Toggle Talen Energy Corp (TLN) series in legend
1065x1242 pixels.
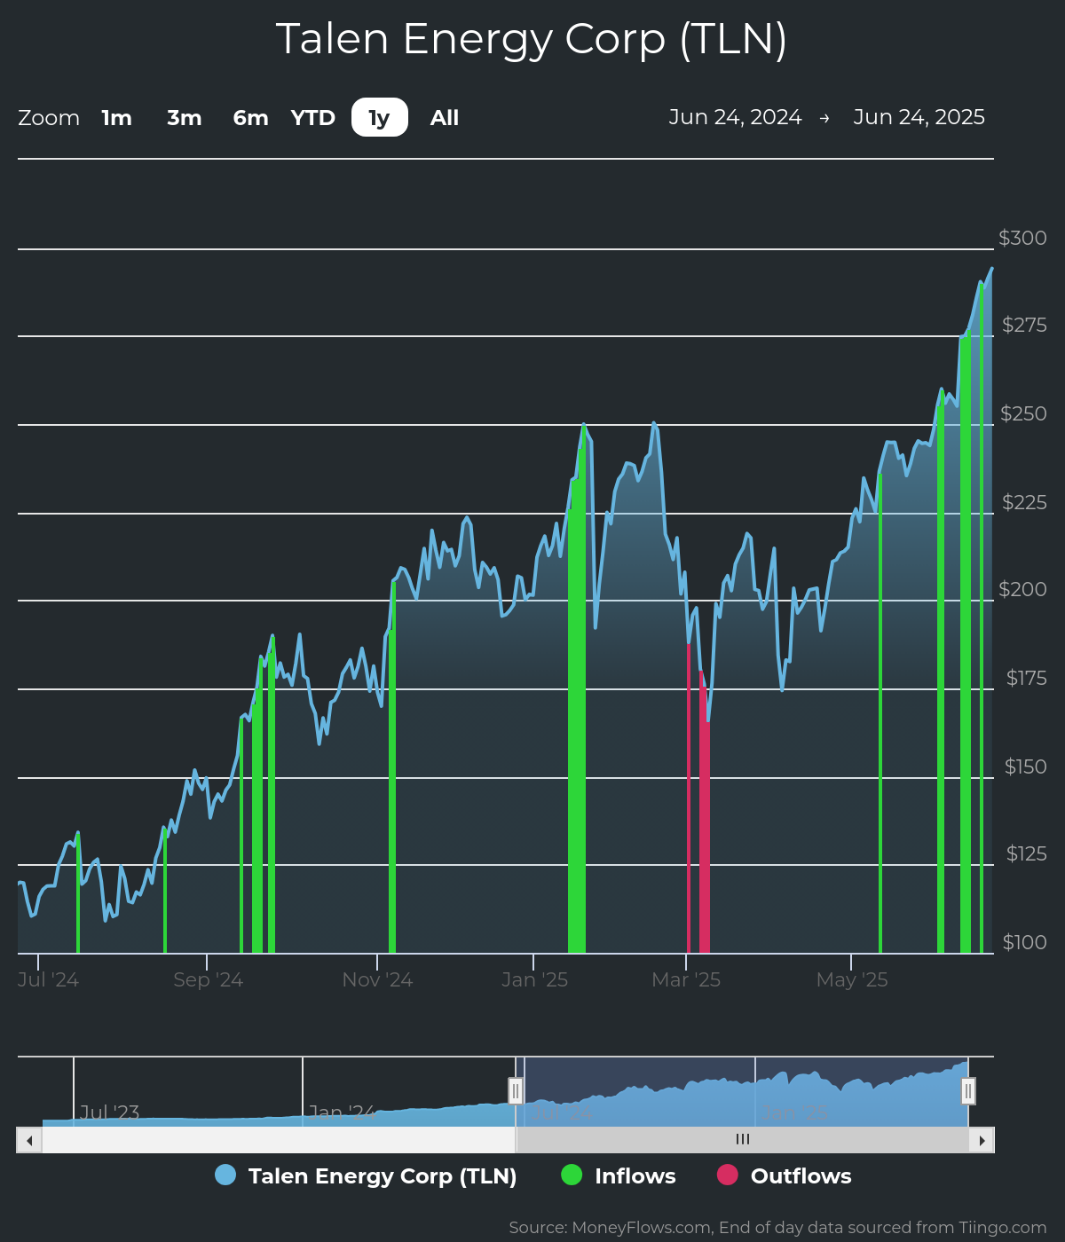tap(366, 1176)
